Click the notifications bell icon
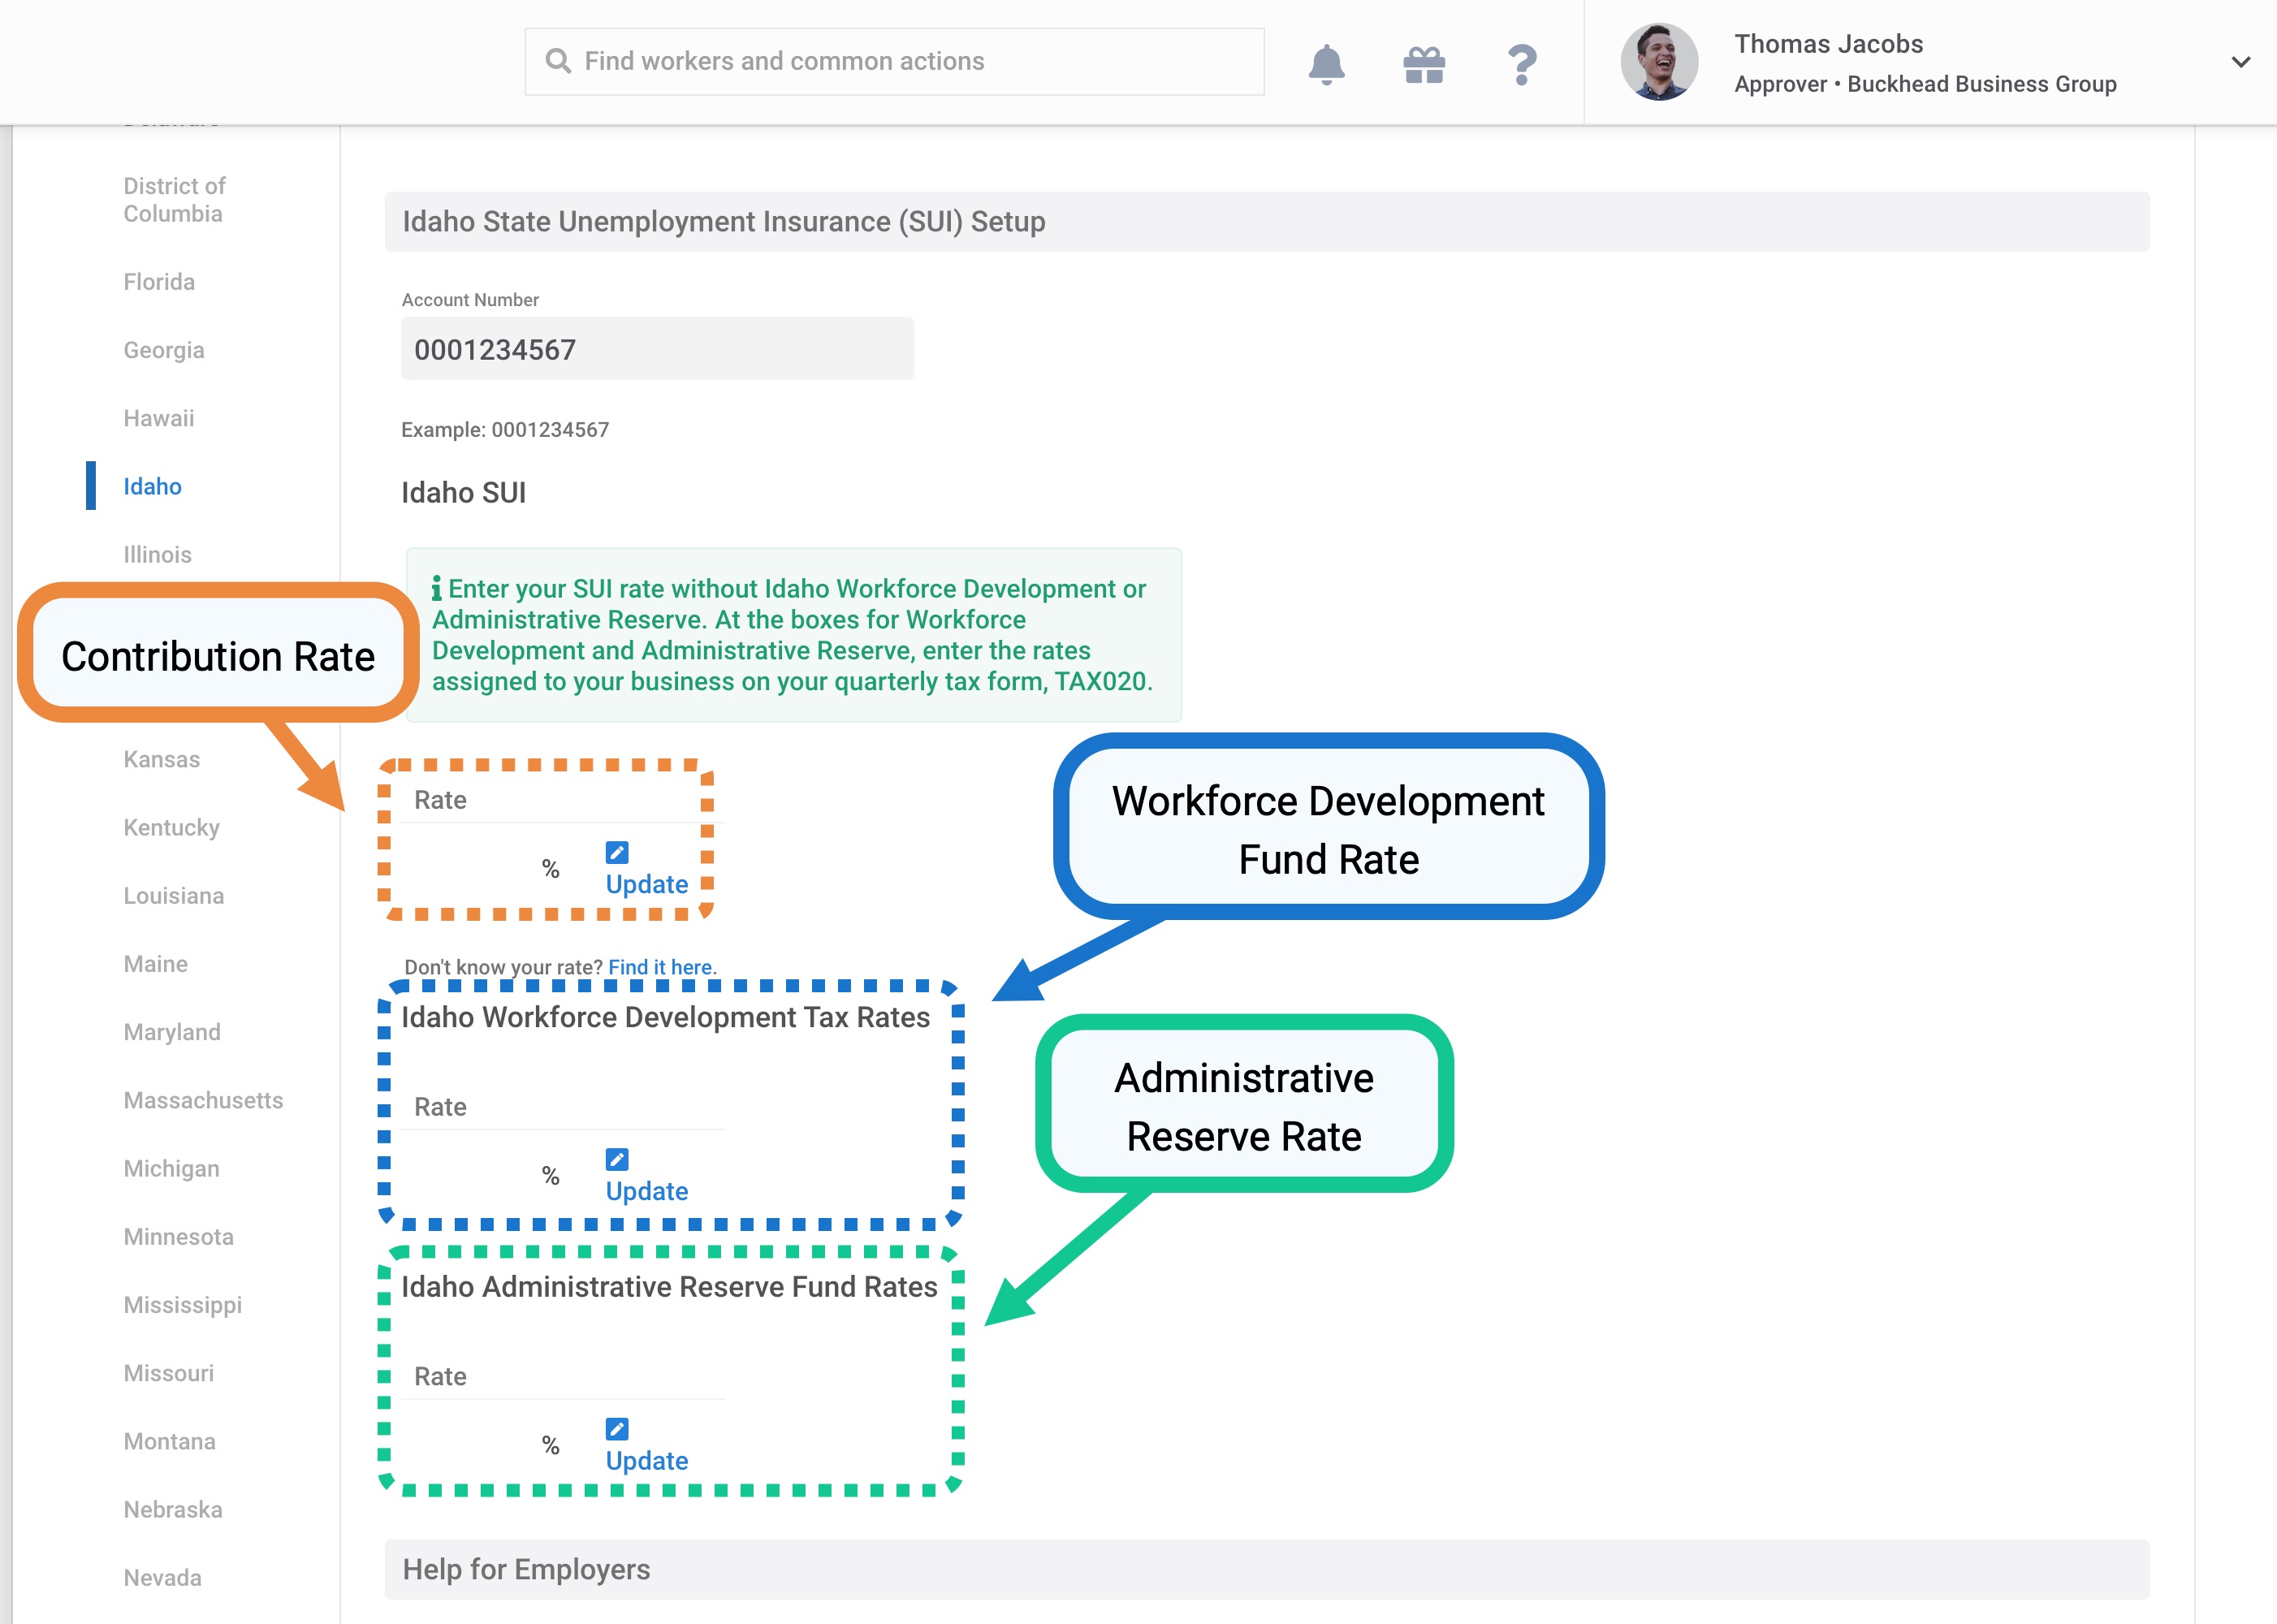This screenshot has width=2277, height=1624. (x=1326, y=64)
